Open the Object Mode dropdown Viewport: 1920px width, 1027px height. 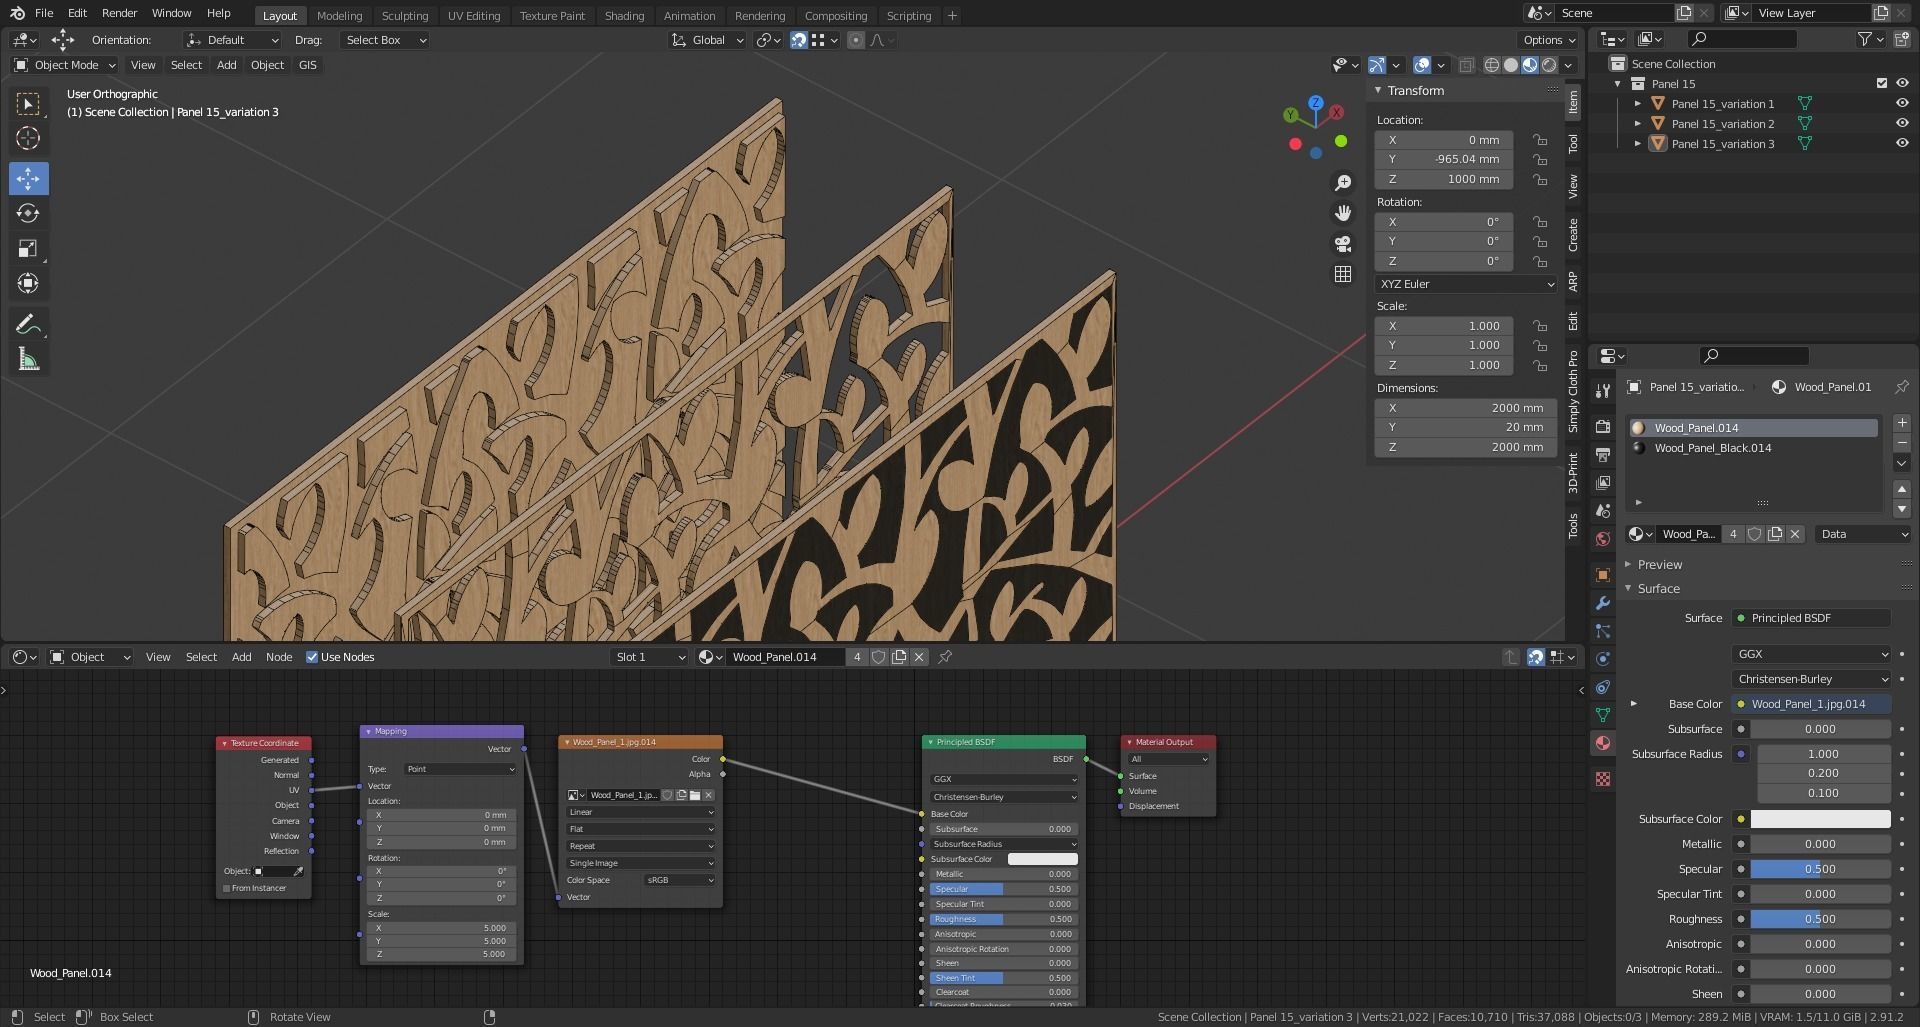coord(65,65)
